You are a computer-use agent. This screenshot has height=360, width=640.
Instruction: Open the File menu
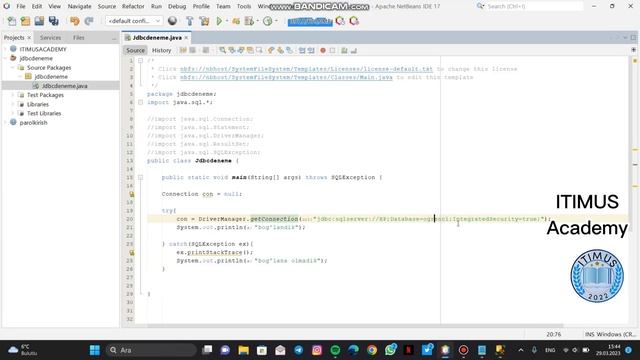point(21,7)
